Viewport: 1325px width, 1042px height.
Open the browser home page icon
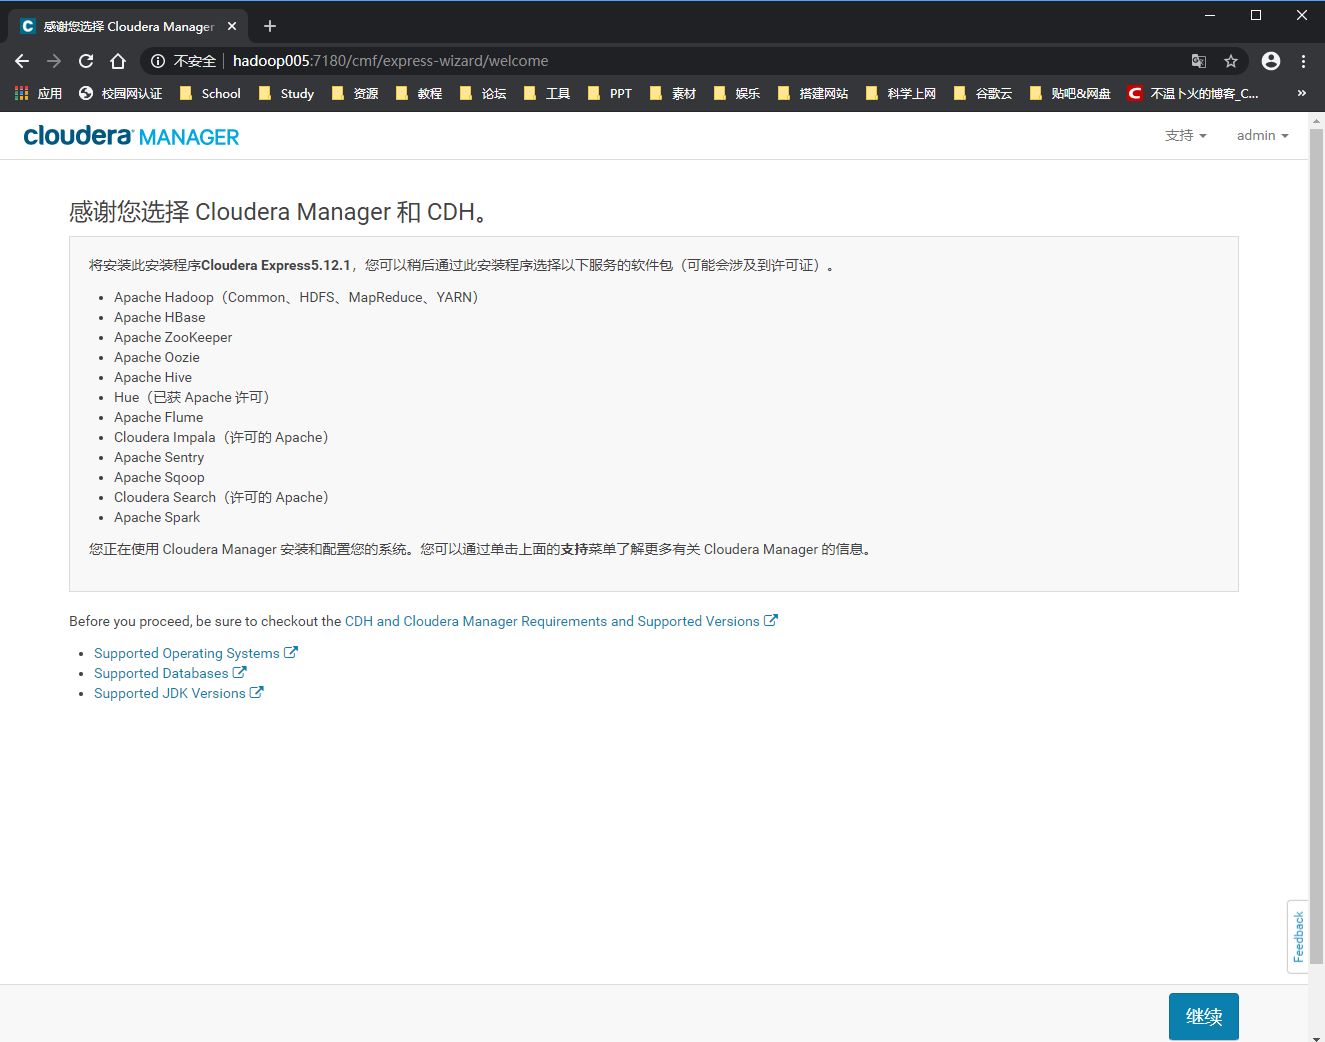pyautogui.click(x=118, y=61)
